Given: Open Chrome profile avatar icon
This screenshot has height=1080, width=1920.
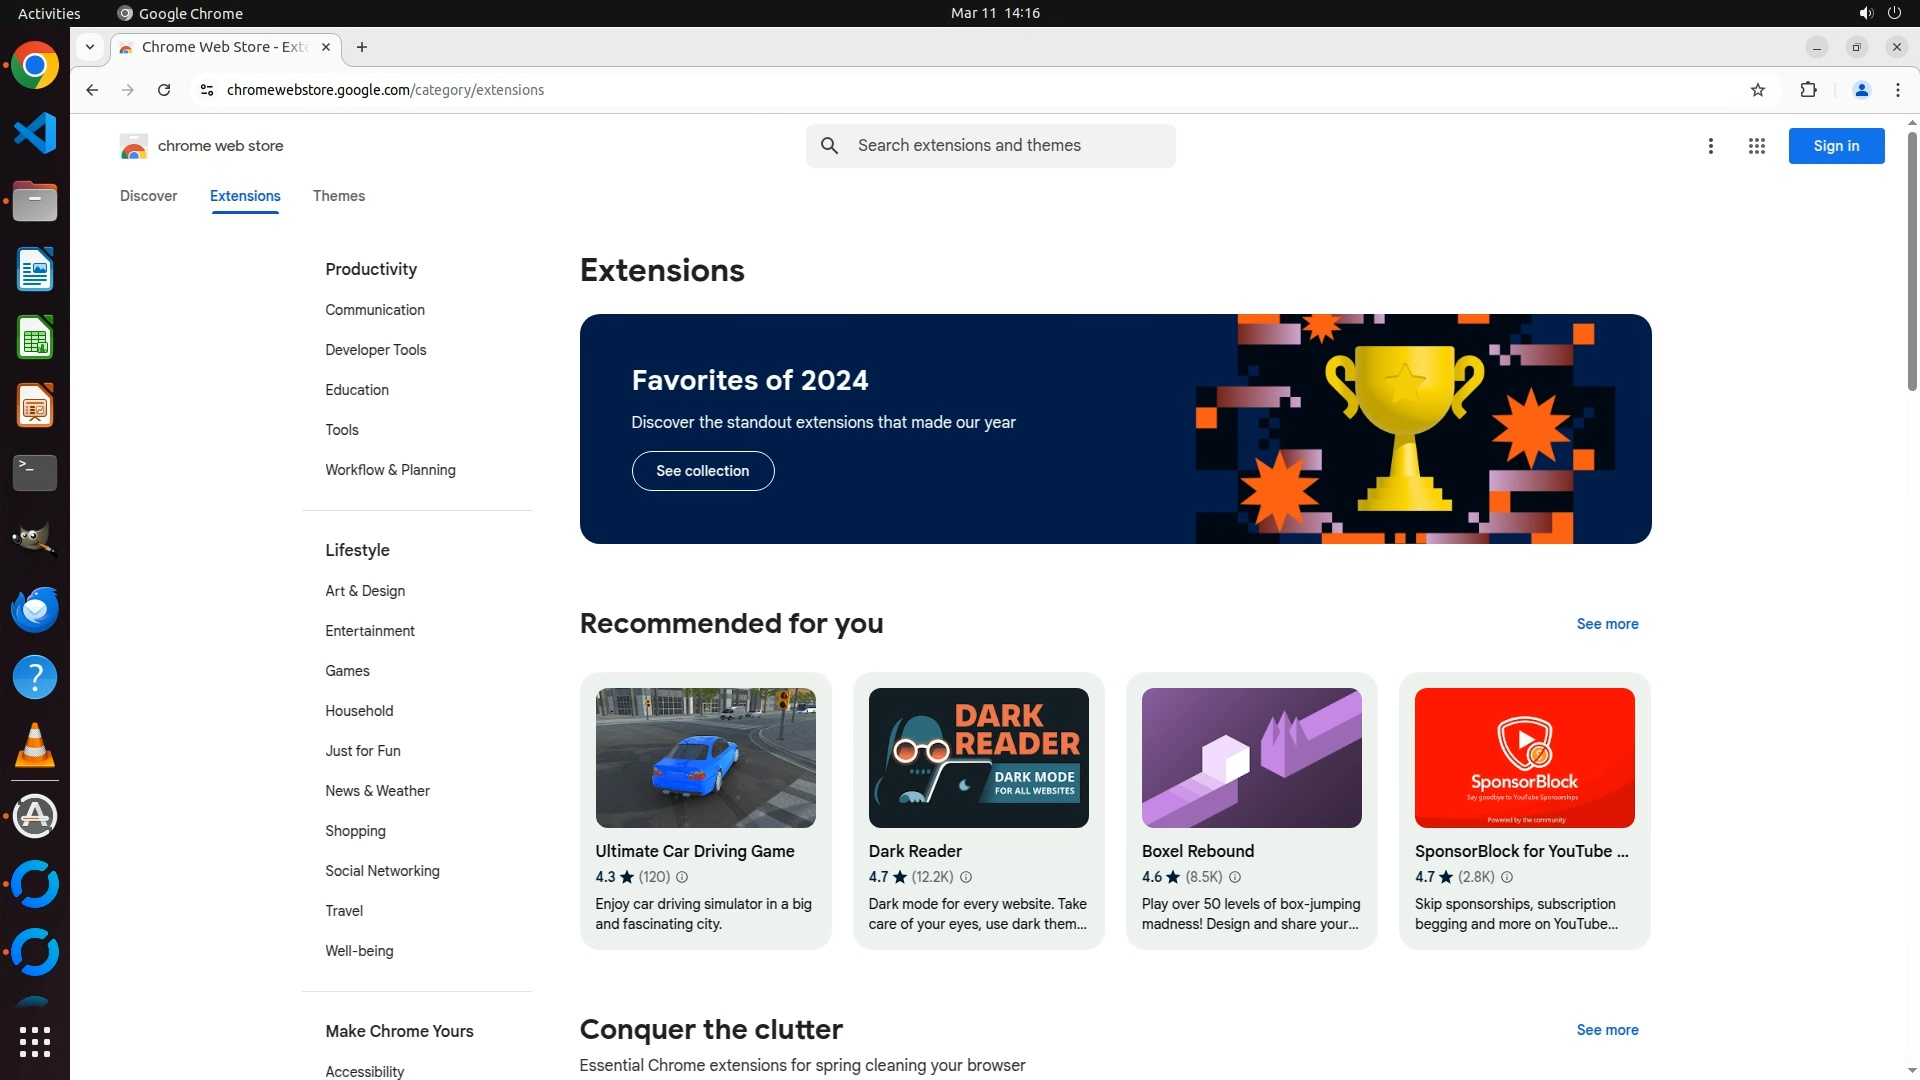Looking at the screenshot, I should 1861,90.
